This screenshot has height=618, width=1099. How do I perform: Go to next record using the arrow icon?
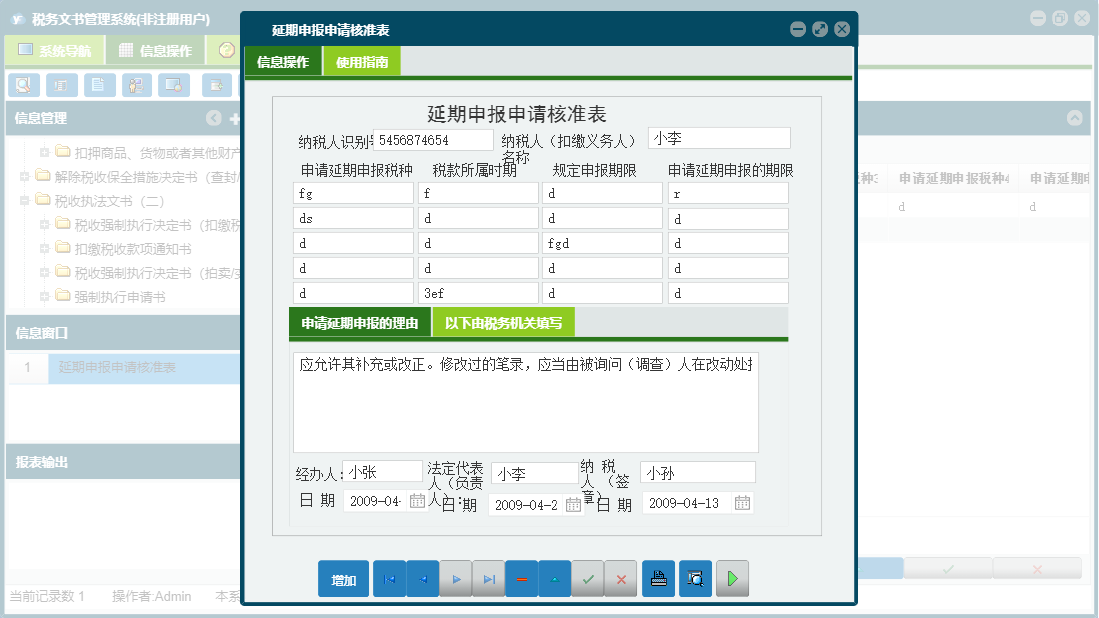pyautogui.click(x=455, y=578)
